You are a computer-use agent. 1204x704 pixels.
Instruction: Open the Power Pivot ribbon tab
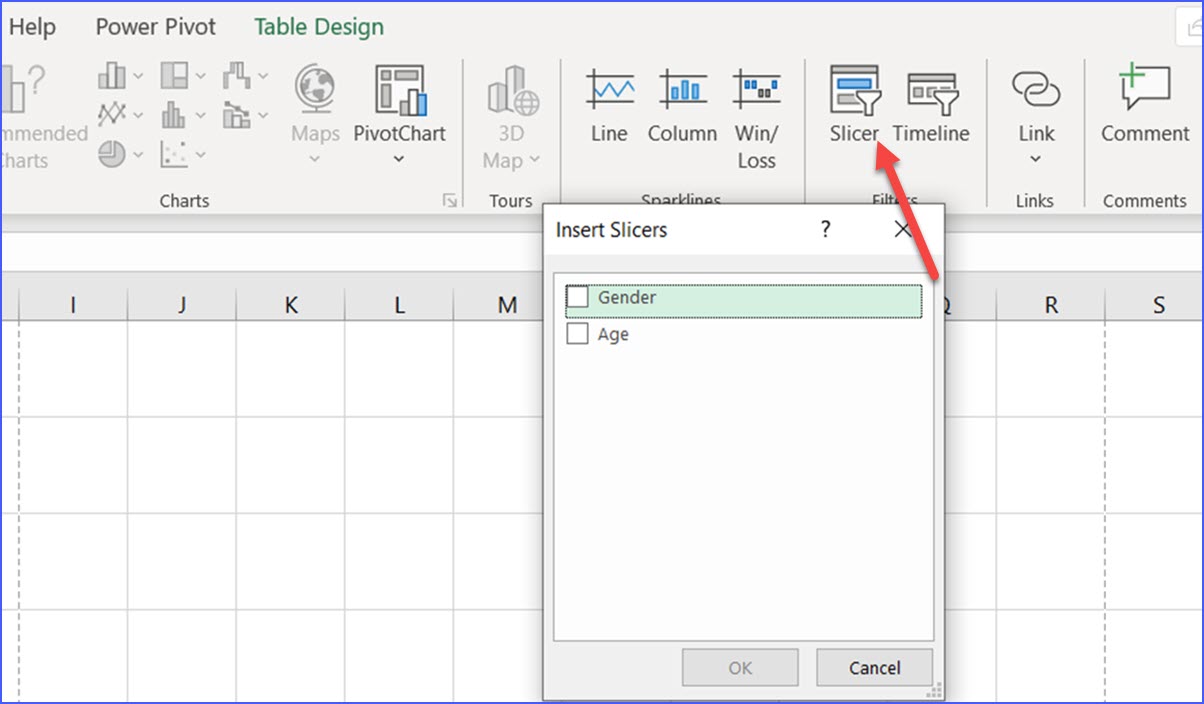coord(155,27)
